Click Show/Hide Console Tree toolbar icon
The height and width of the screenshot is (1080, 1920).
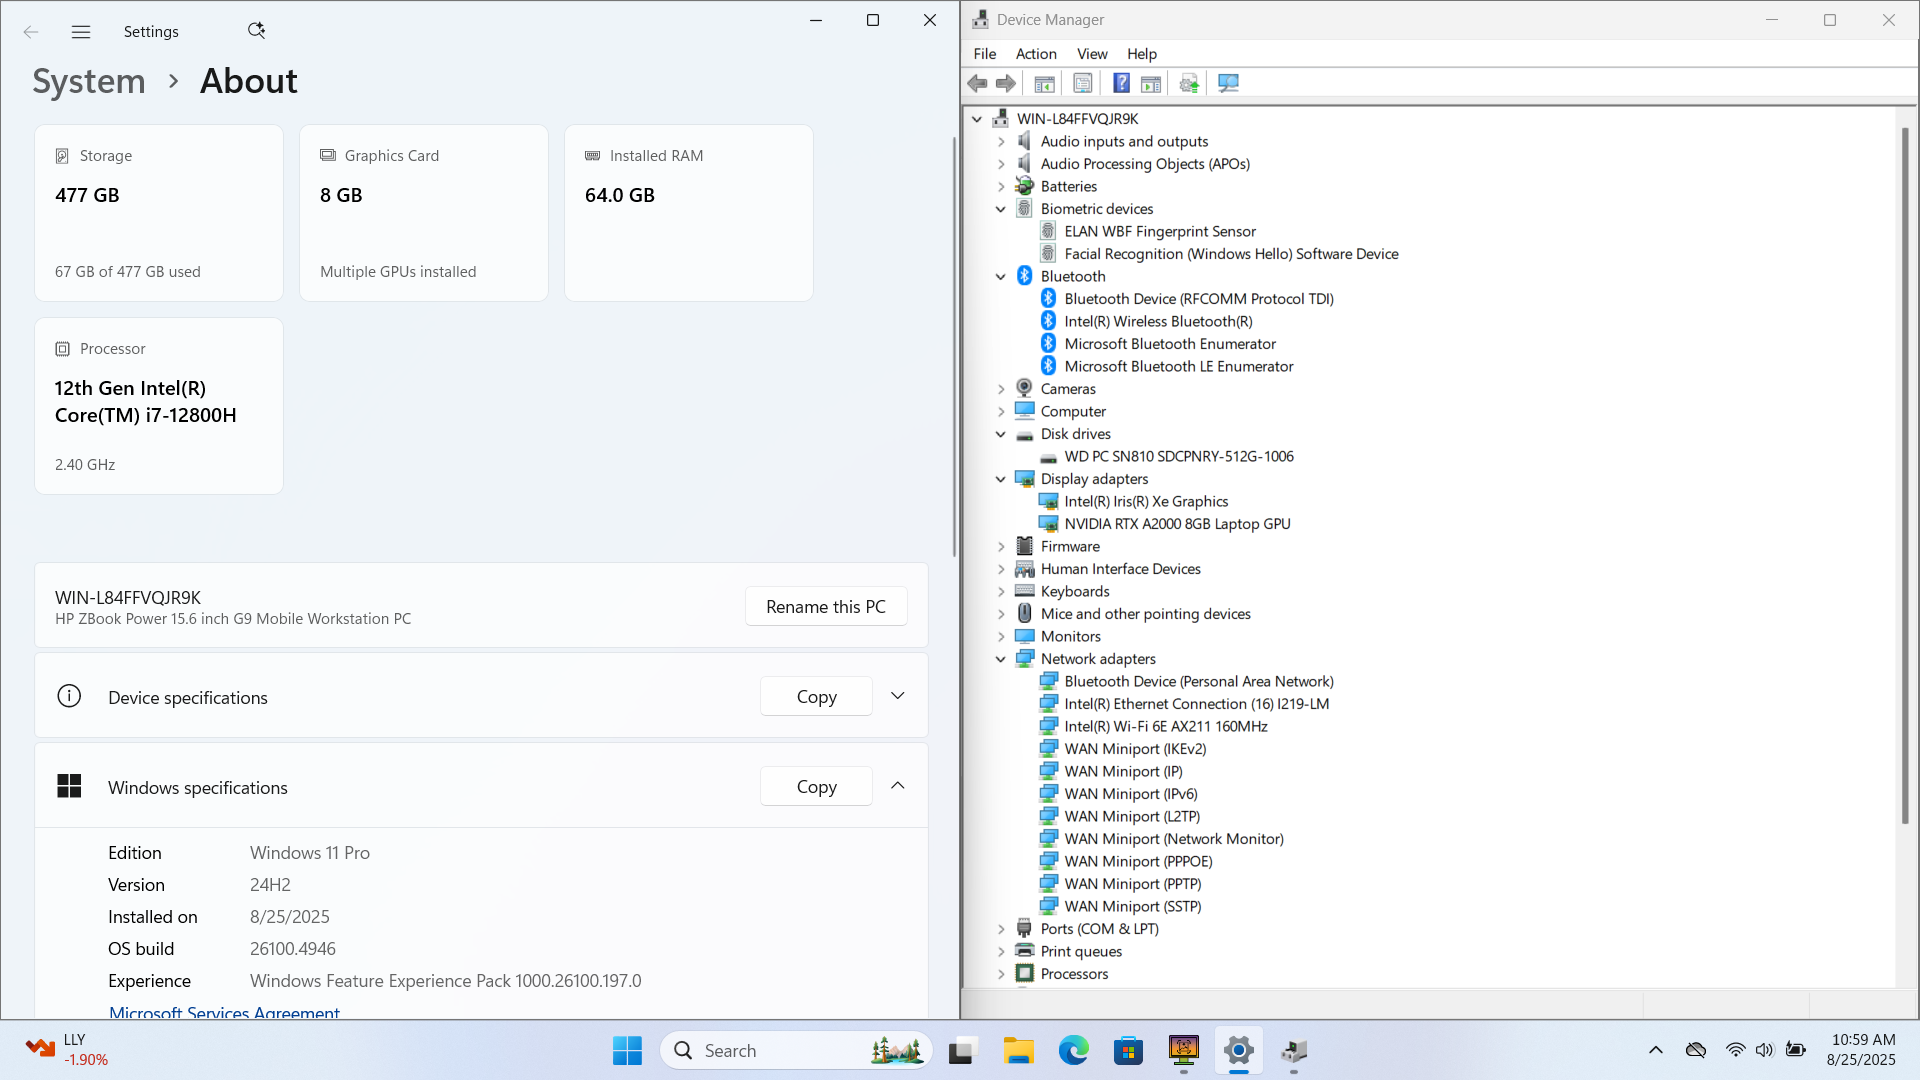click(1044, 84)
